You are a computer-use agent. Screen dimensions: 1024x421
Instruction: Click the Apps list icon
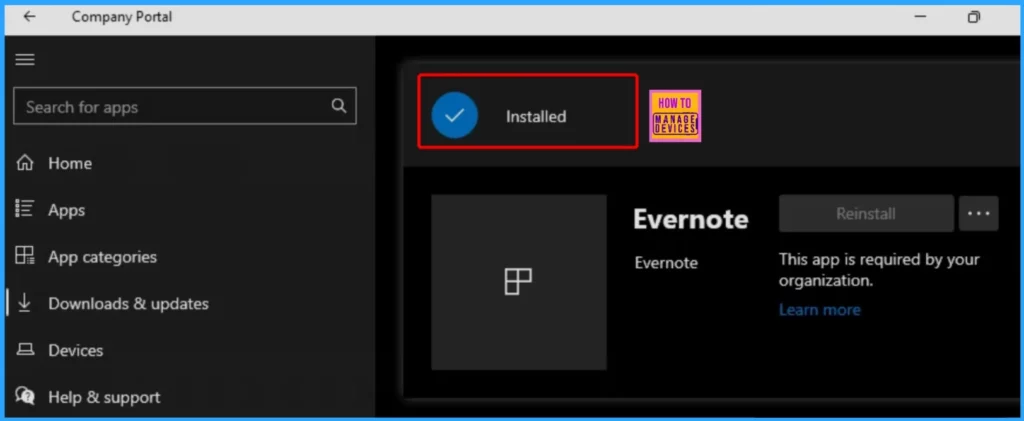(25, 210)
